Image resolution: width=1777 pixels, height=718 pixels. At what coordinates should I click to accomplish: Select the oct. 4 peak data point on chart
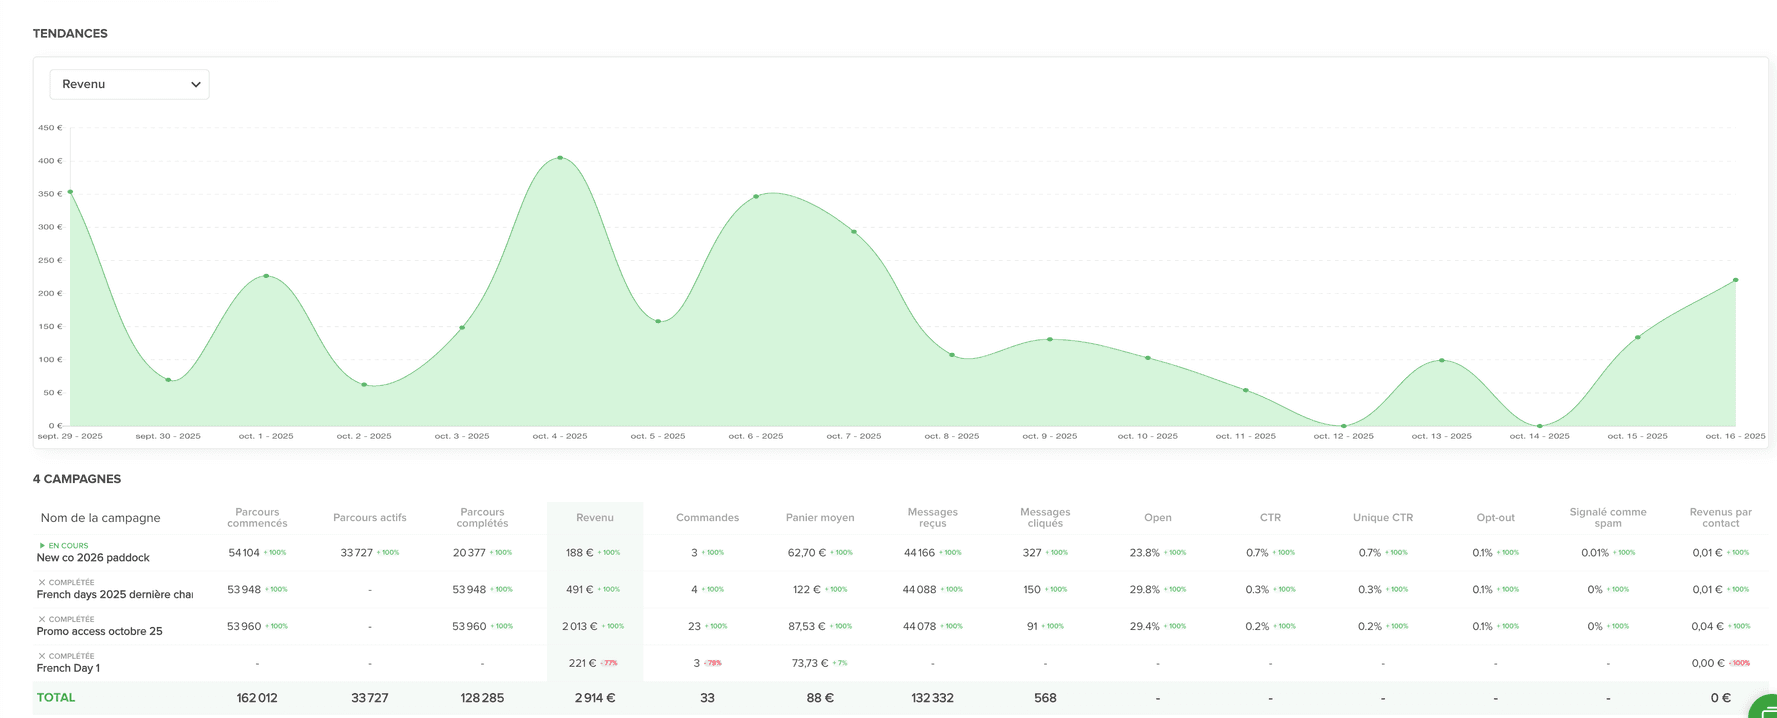(560, 158)
